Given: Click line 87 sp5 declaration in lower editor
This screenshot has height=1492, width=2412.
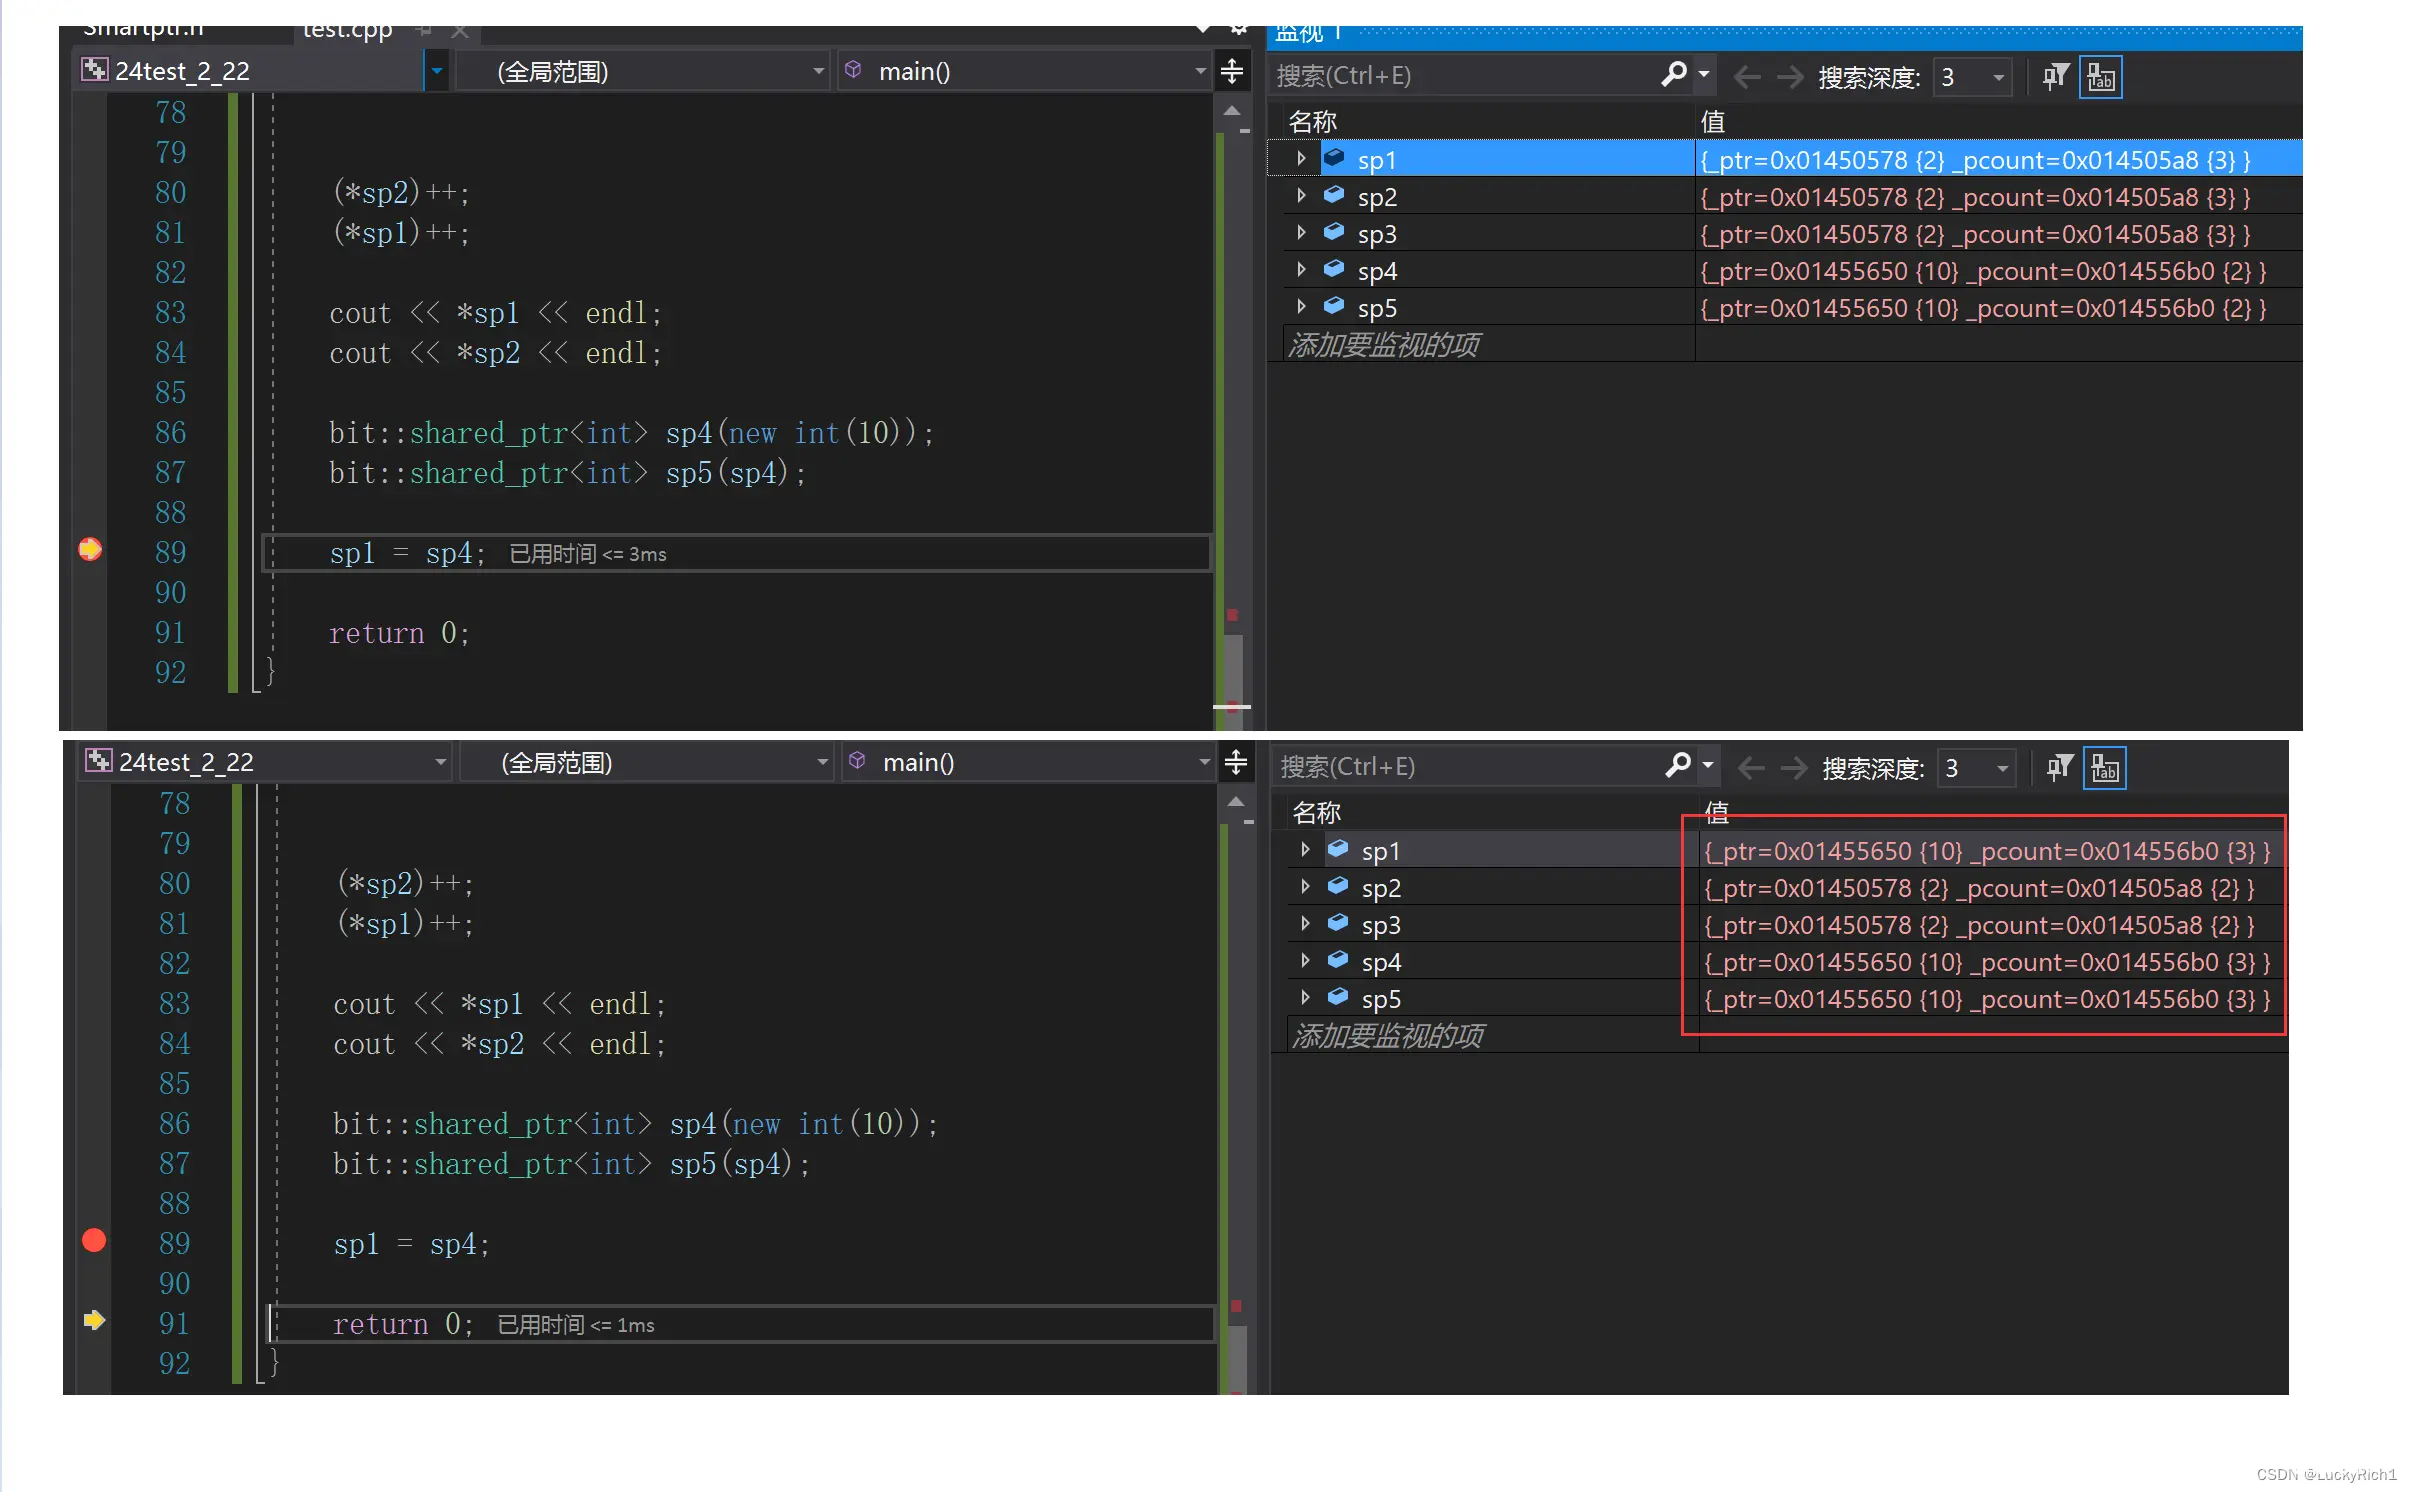Looking at the screenshot, I should [x=572, y=1164].
